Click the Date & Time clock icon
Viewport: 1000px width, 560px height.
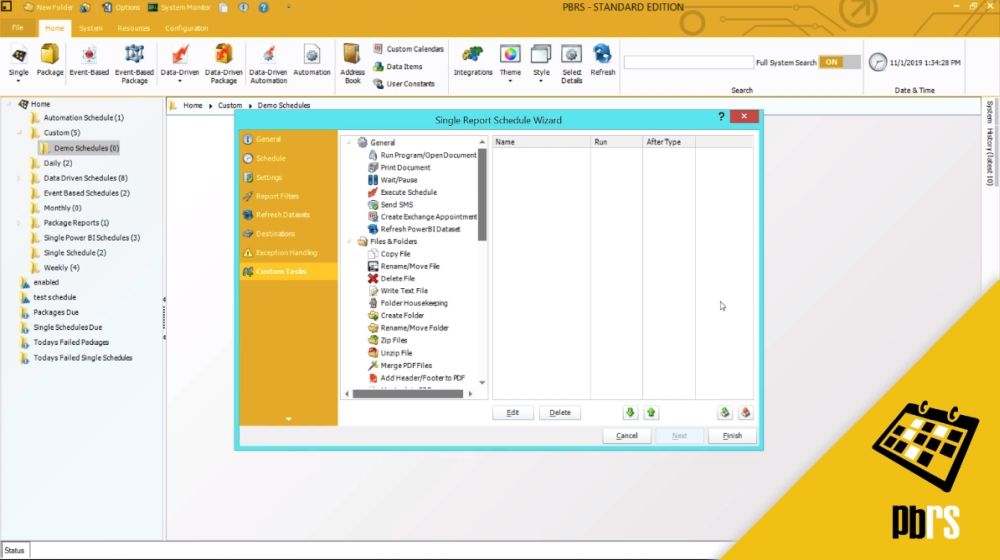(x=878, y=62)
